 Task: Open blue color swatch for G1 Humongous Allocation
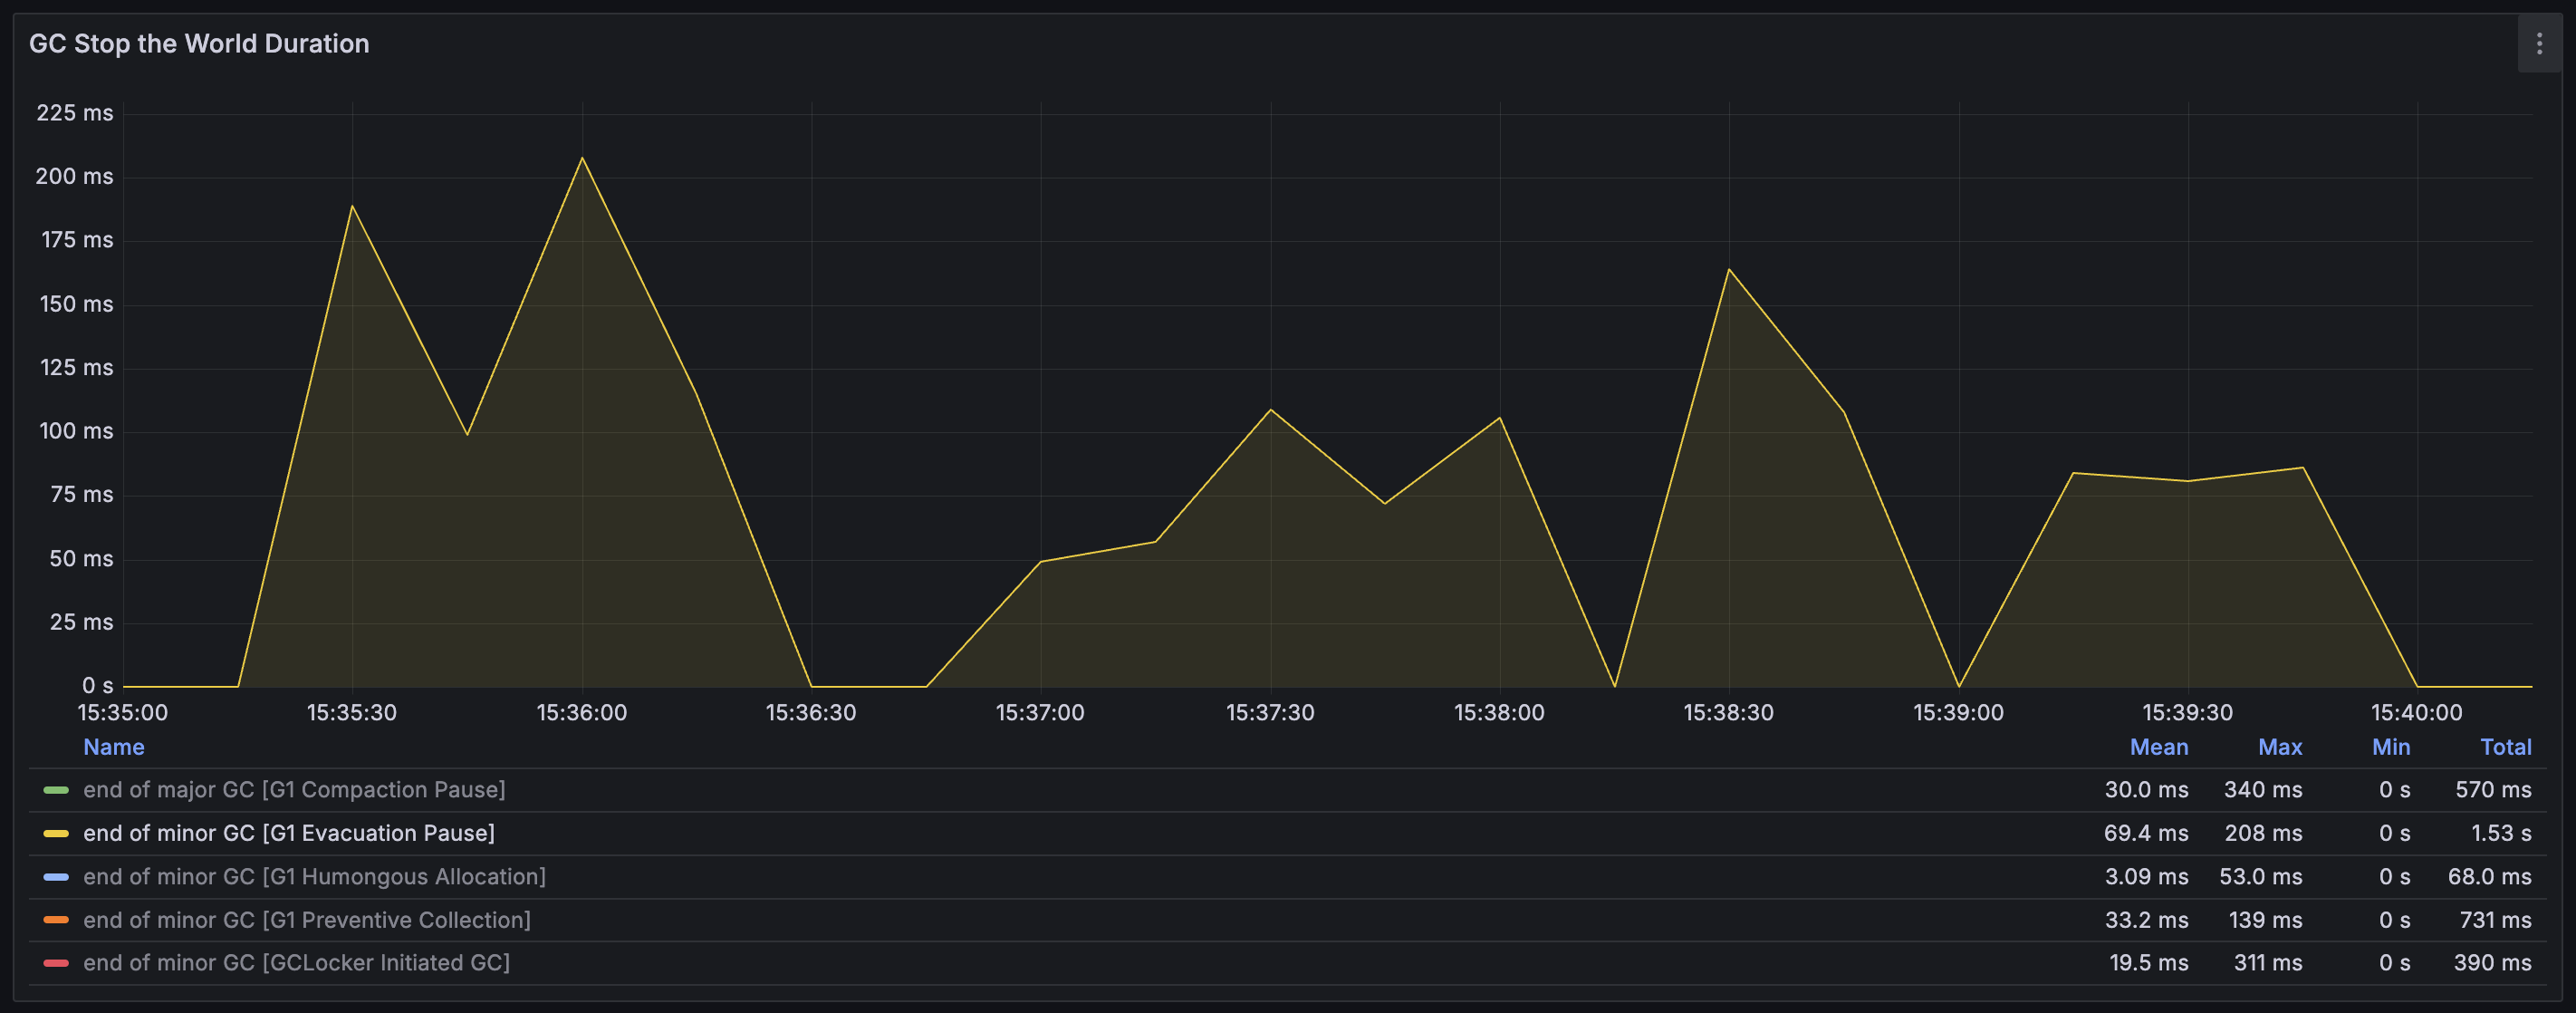pos(56,877)
